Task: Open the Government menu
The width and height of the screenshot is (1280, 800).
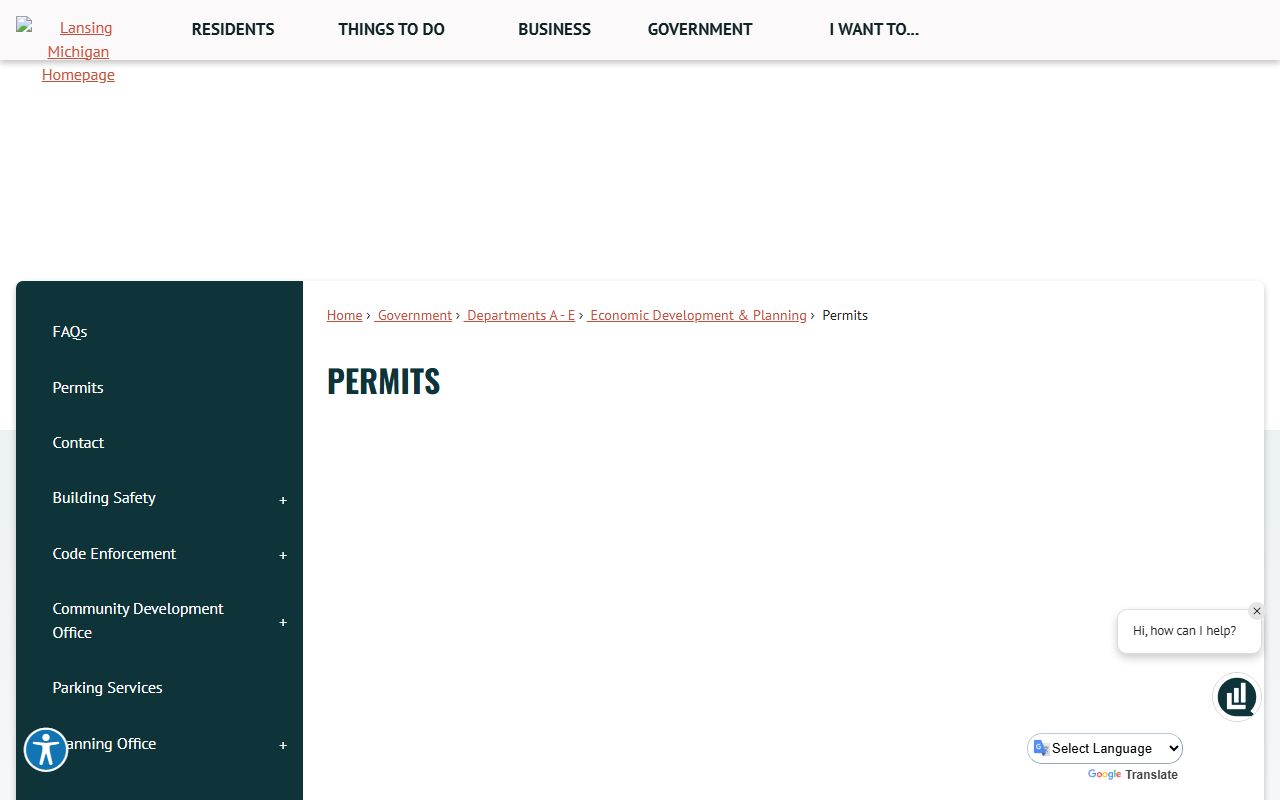Action: tap(700, 29)
